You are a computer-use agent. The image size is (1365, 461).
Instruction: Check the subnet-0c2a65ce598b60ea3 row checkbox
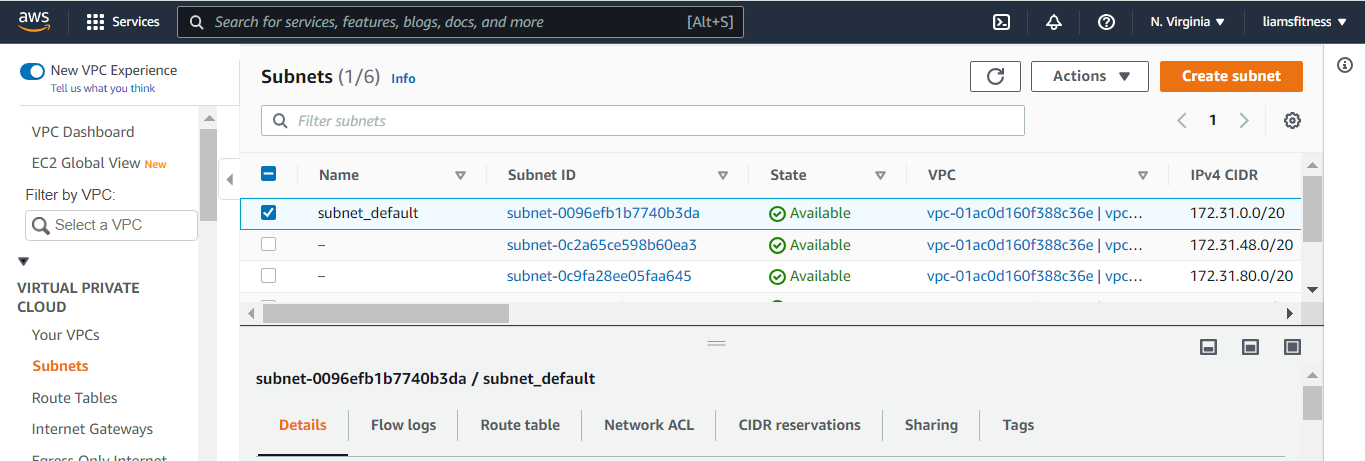(x=268, y=245)
